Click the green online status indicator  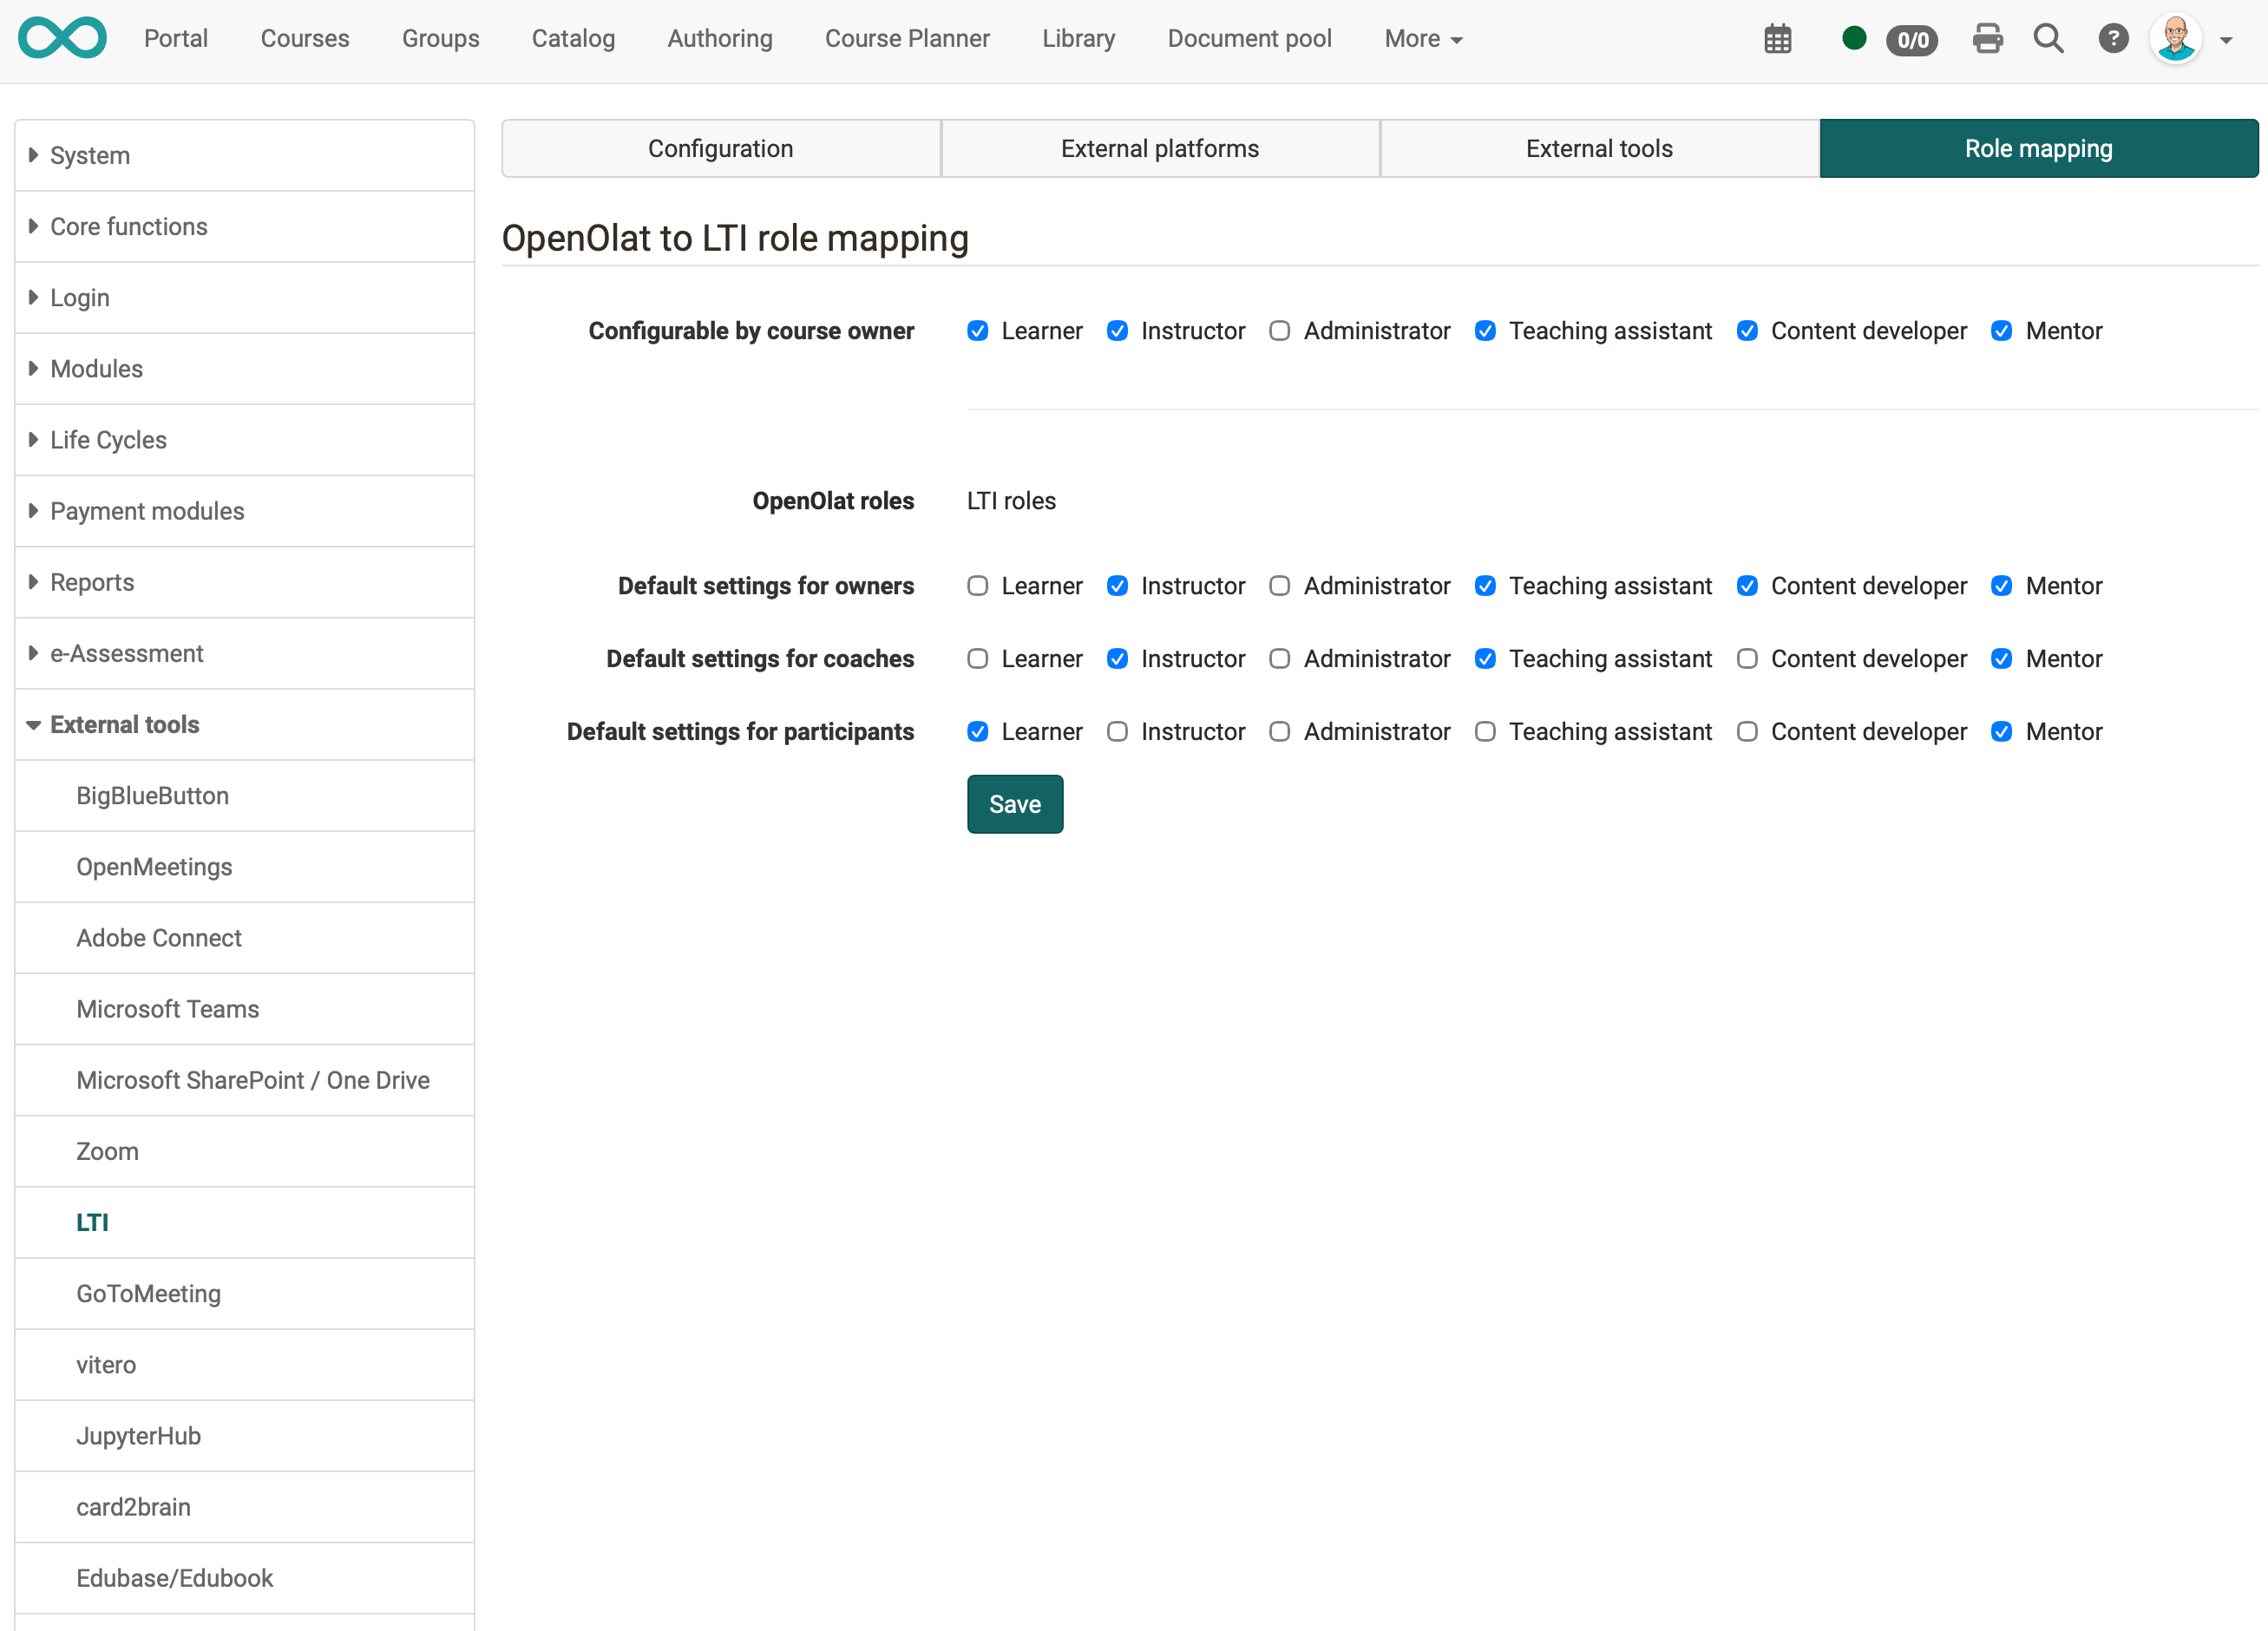click(x=1854, y=37)
